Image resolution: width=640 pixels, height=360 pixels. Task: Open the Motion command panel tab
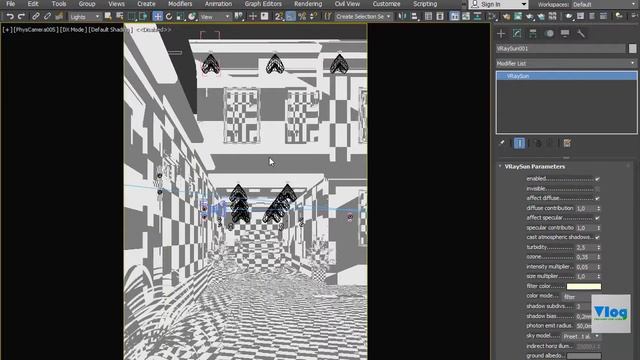pos(549,34)
